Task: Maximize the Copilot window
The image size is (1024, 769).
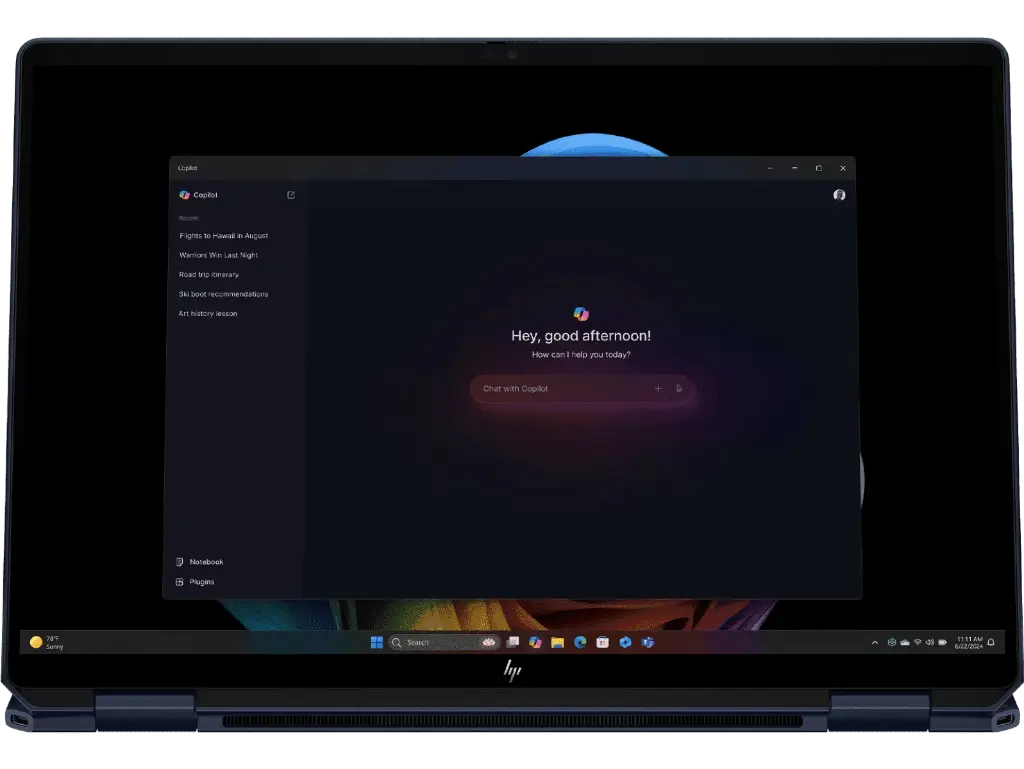Action: point(818,168)
